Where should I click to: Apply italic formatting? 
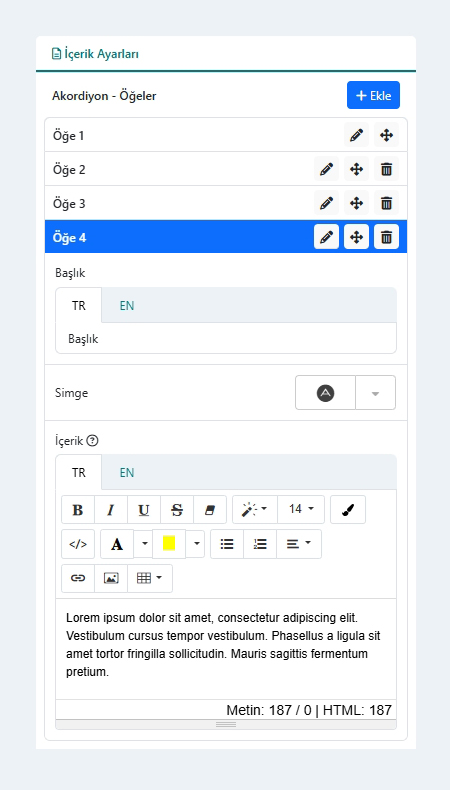coord(111,509)
